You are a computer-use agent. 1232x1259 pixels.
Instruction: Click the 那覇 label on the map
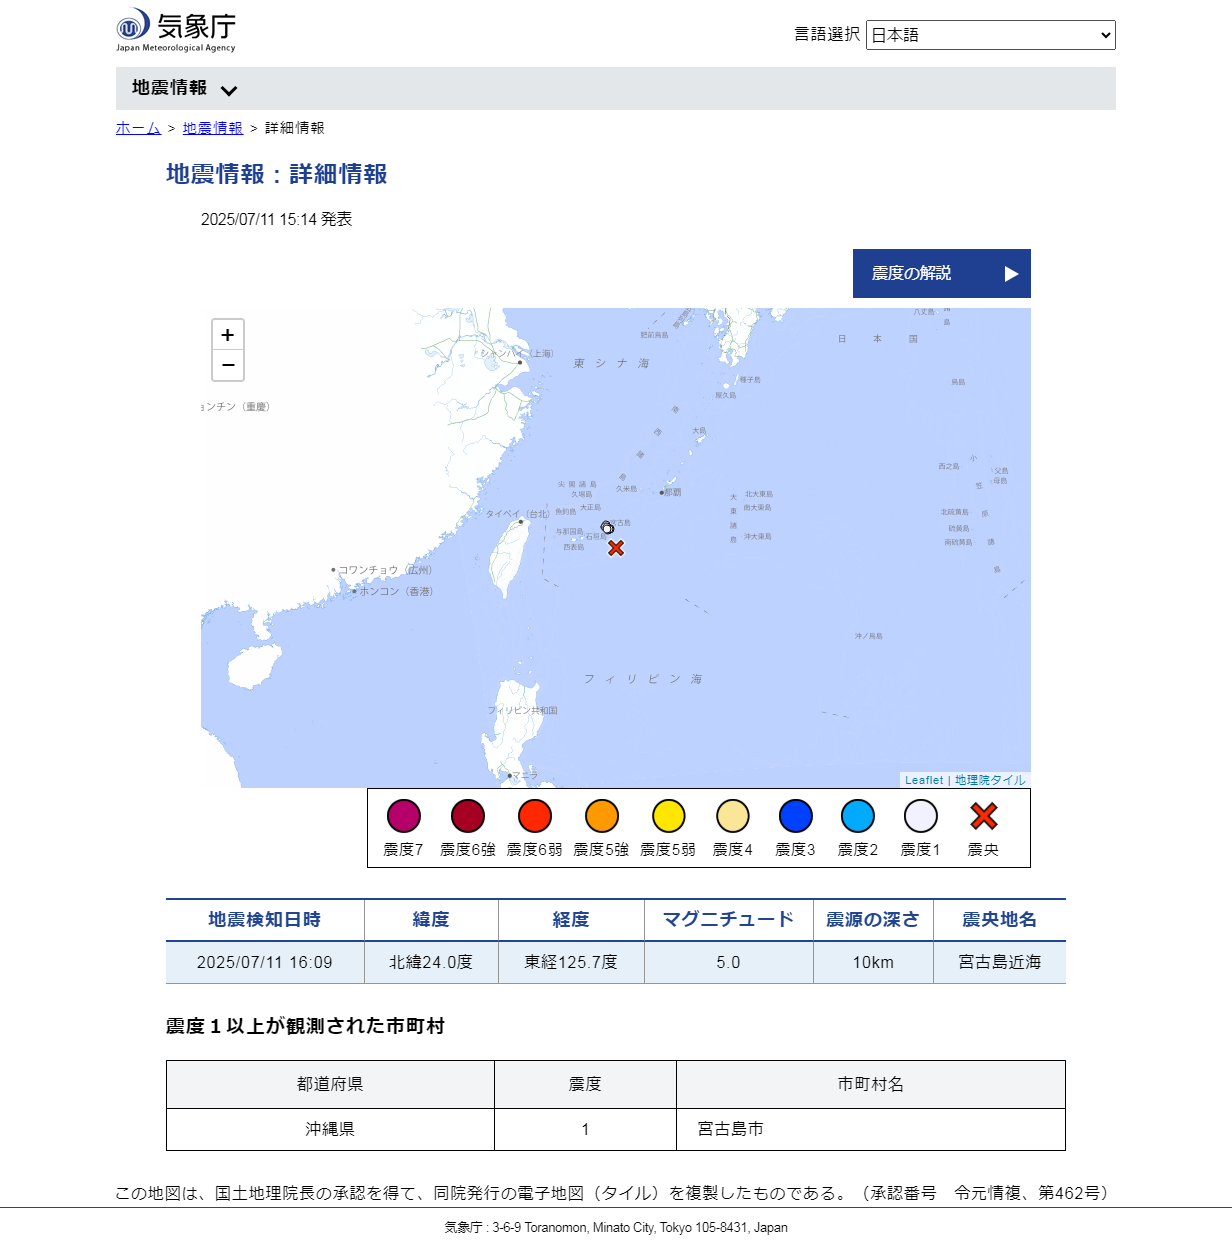click(x=673, y=492)
